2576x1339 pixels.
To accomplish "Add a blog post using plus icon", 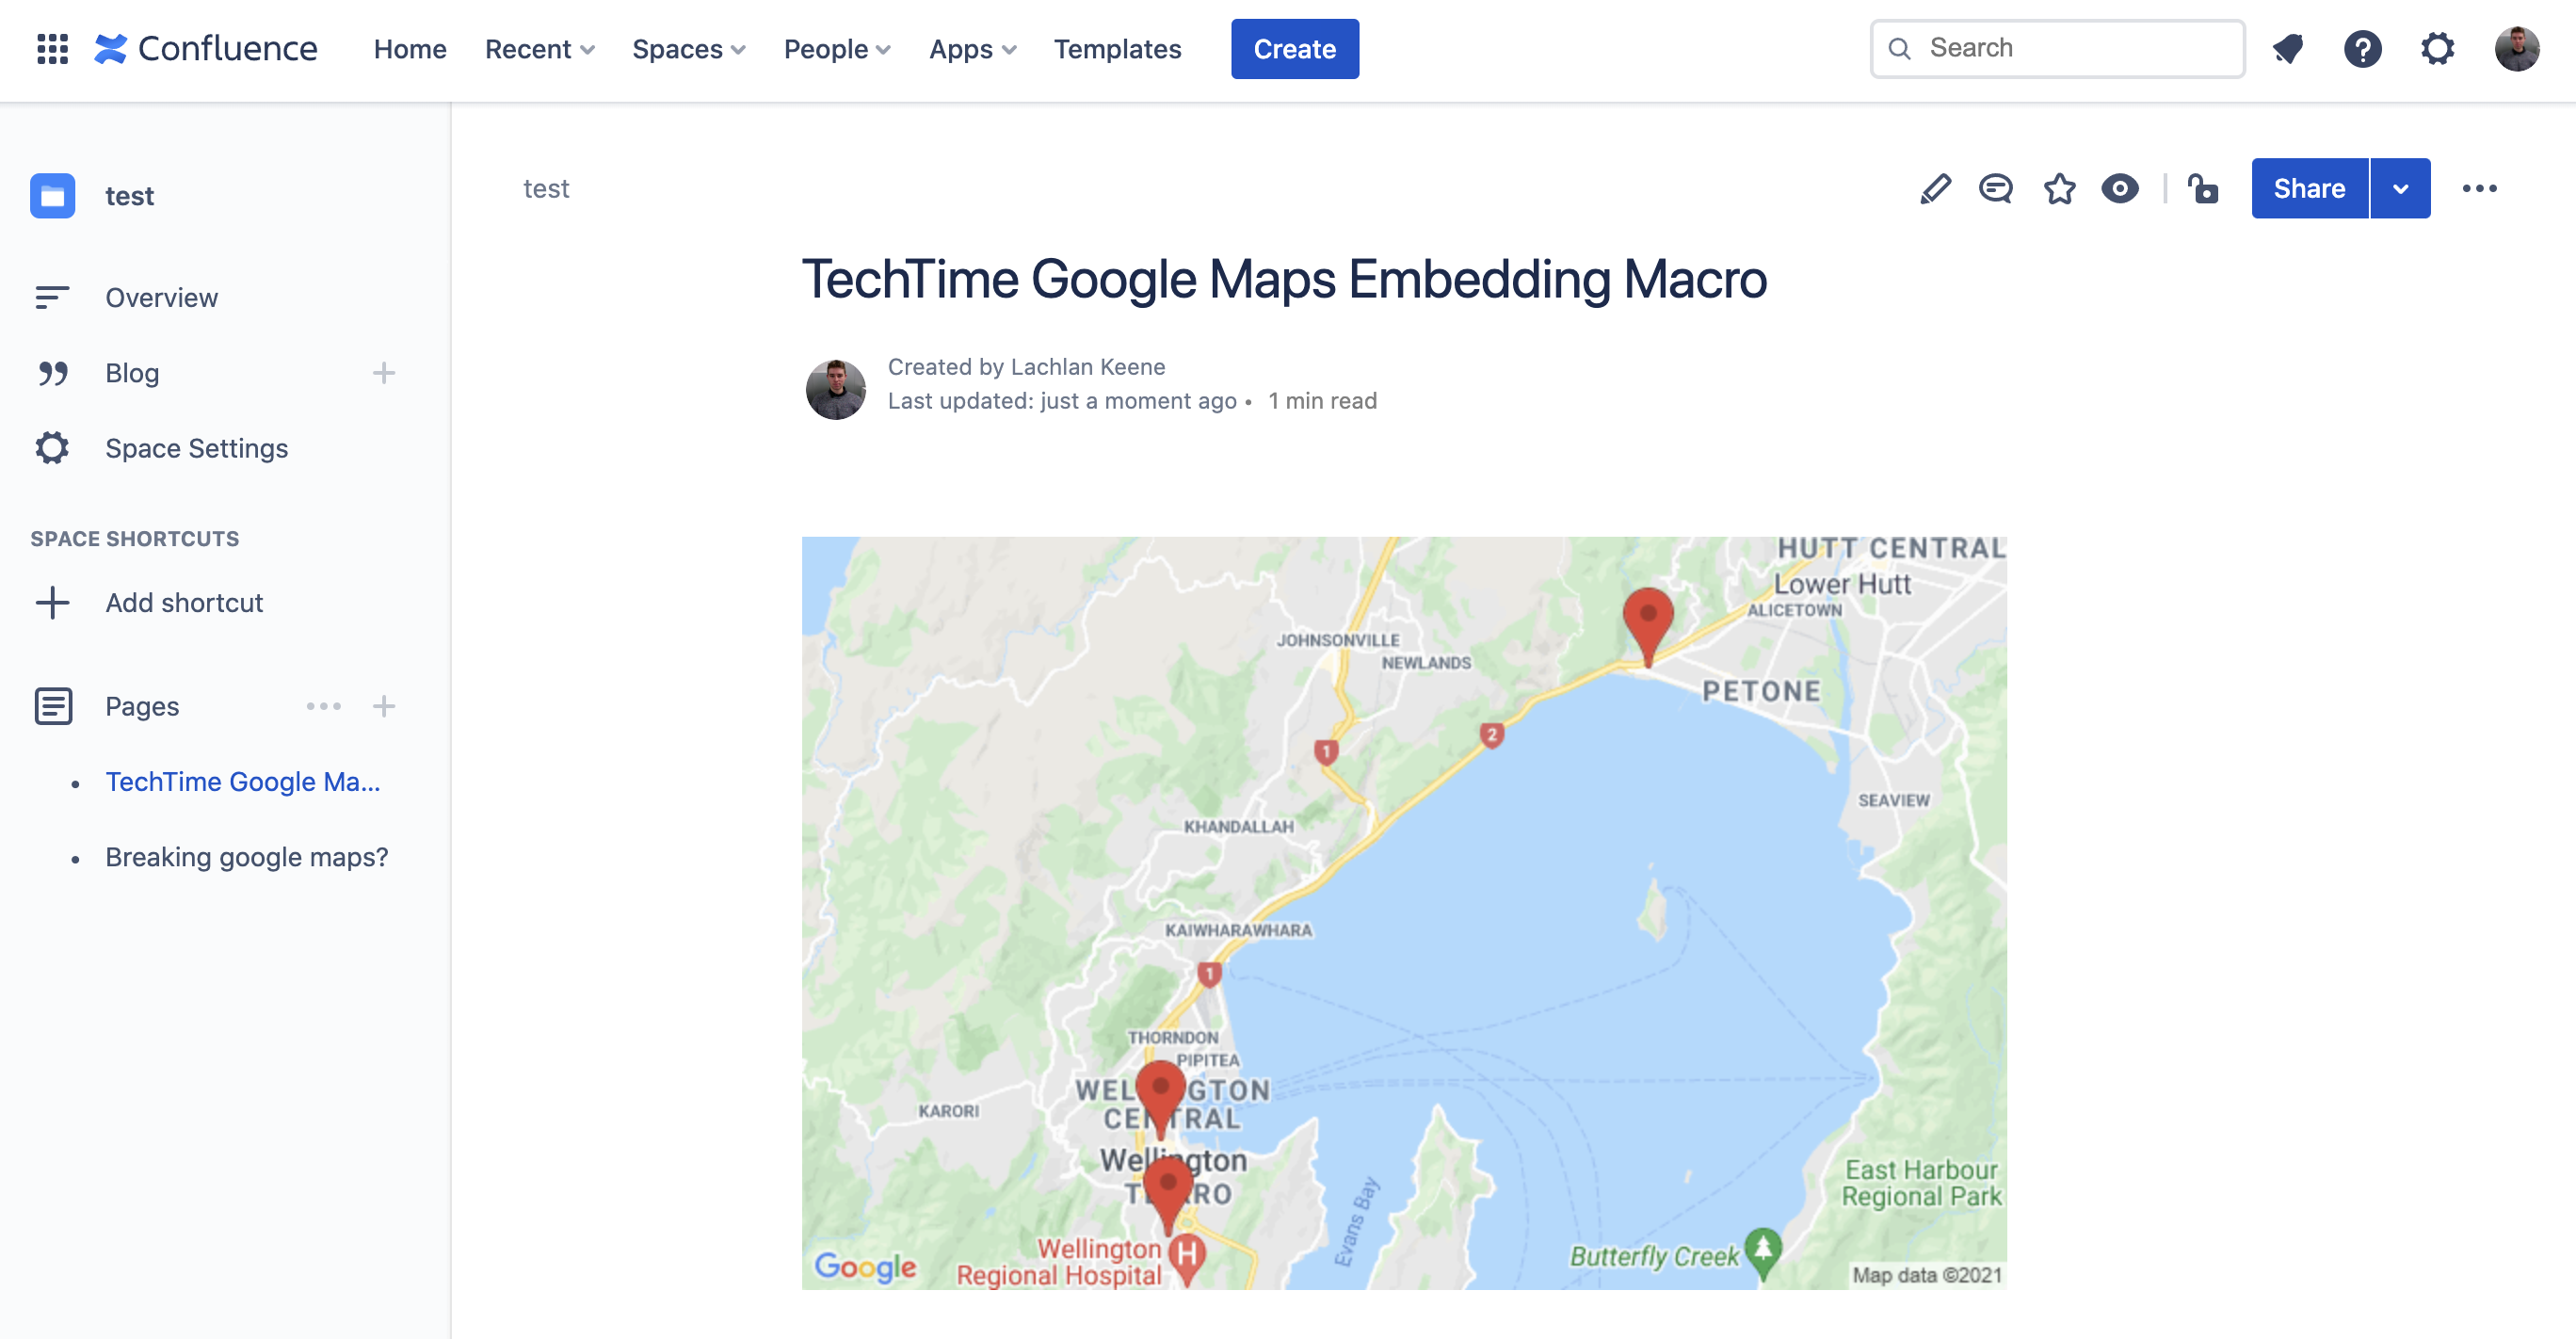I will (384, 373).
